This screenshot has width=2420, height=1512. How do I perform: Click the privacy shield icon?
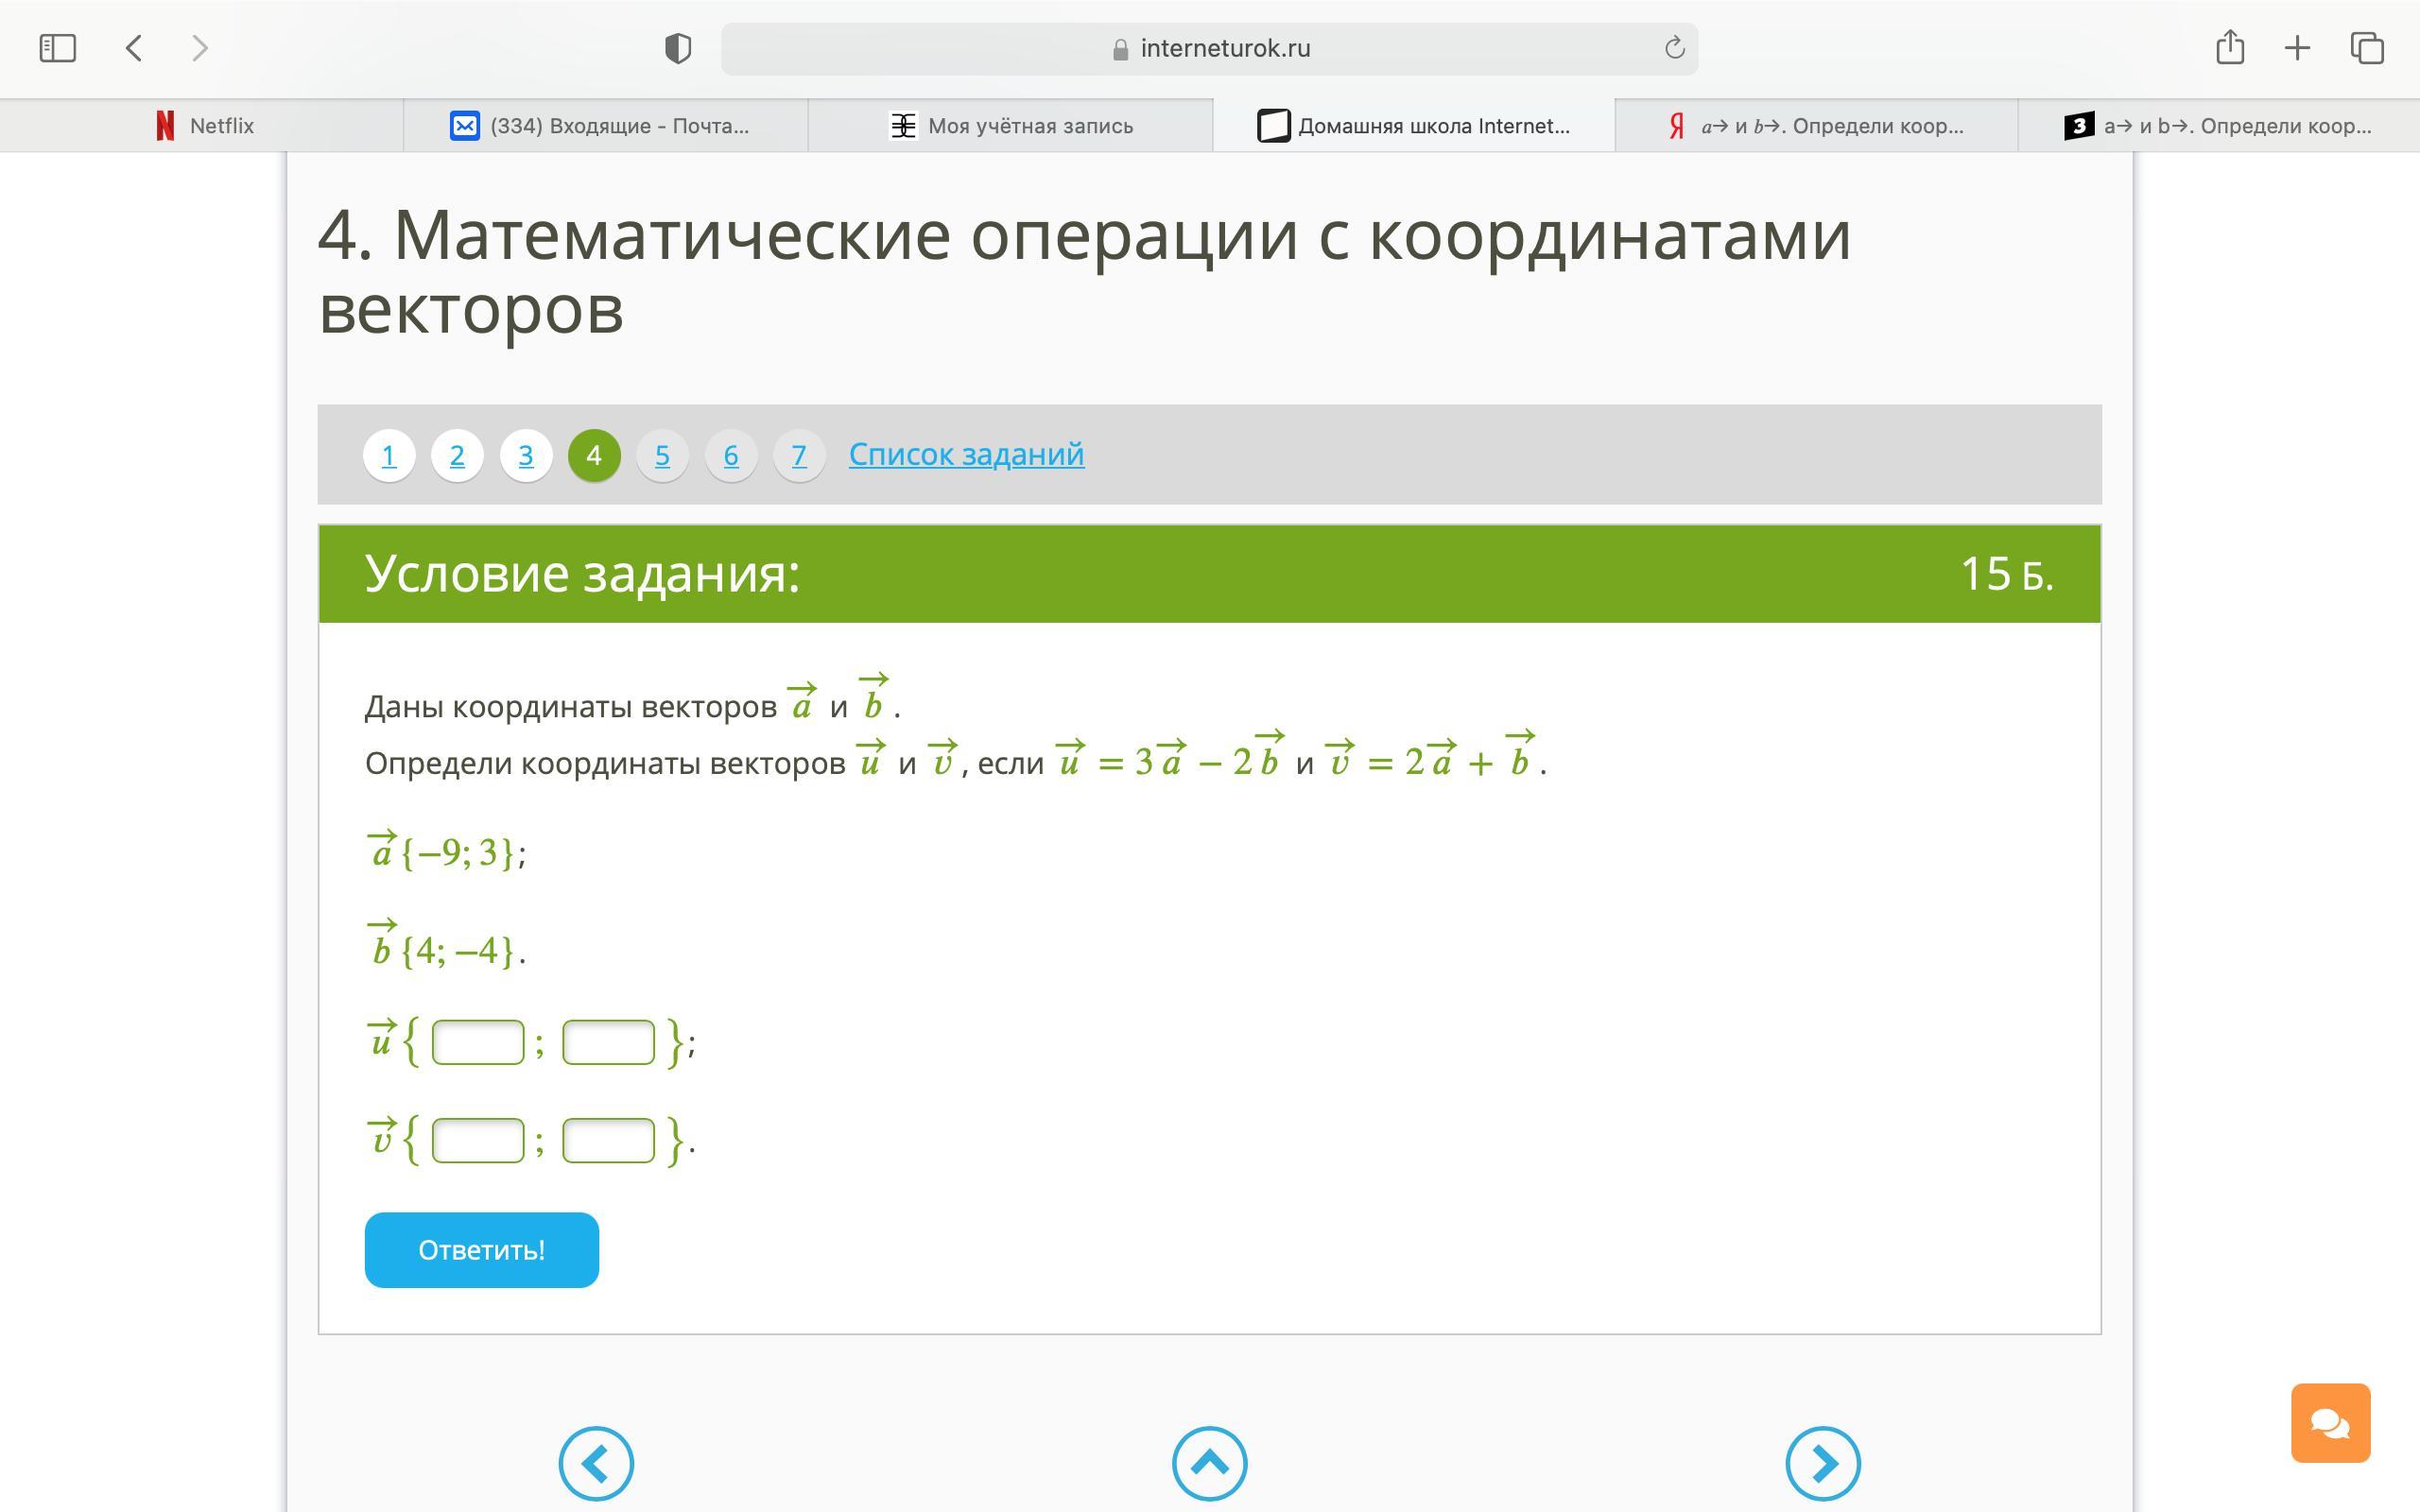(678, 48)
